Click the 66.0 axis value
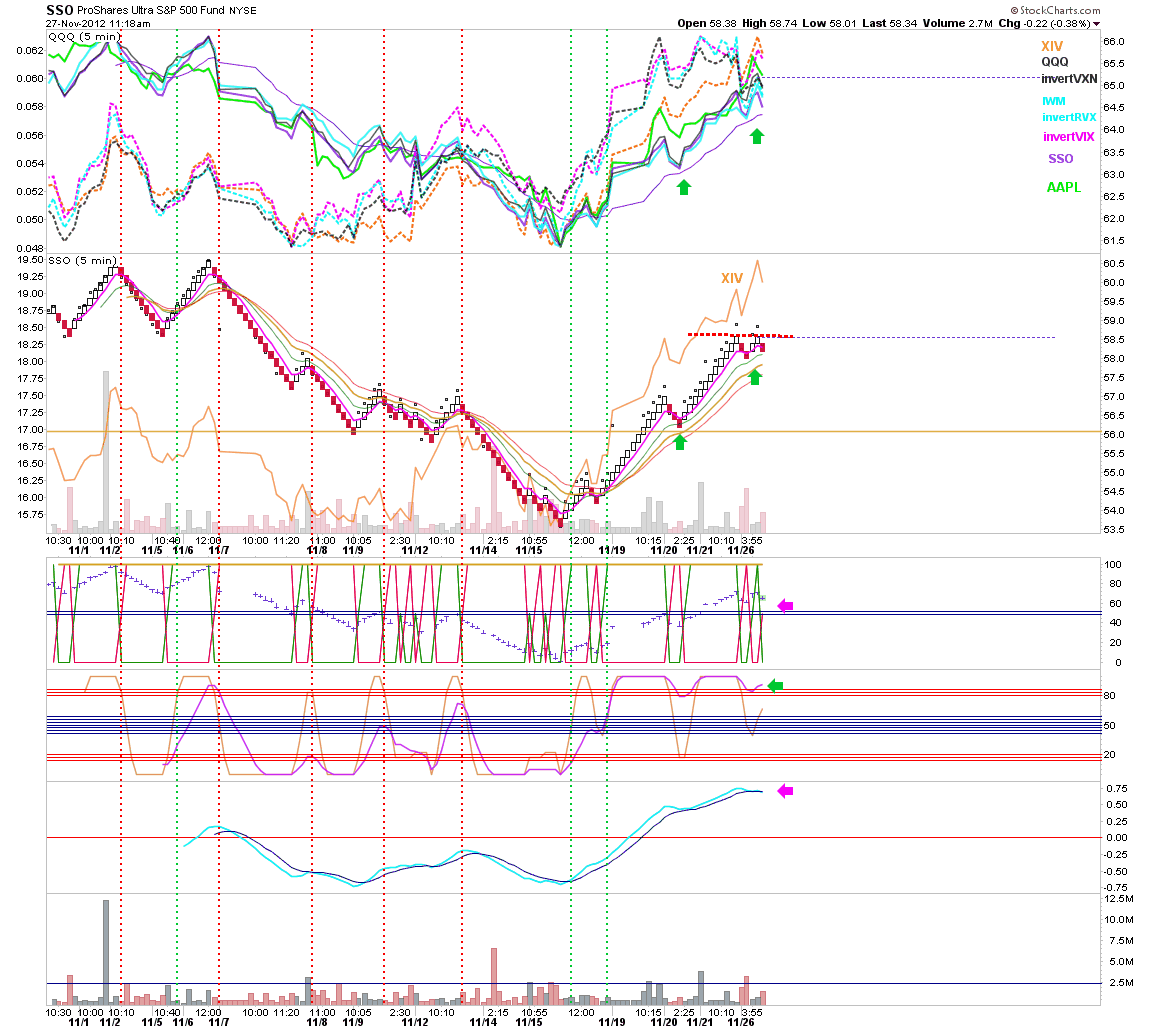The width and height of the screenshot is (1150, 1030). pos(1113,42)
